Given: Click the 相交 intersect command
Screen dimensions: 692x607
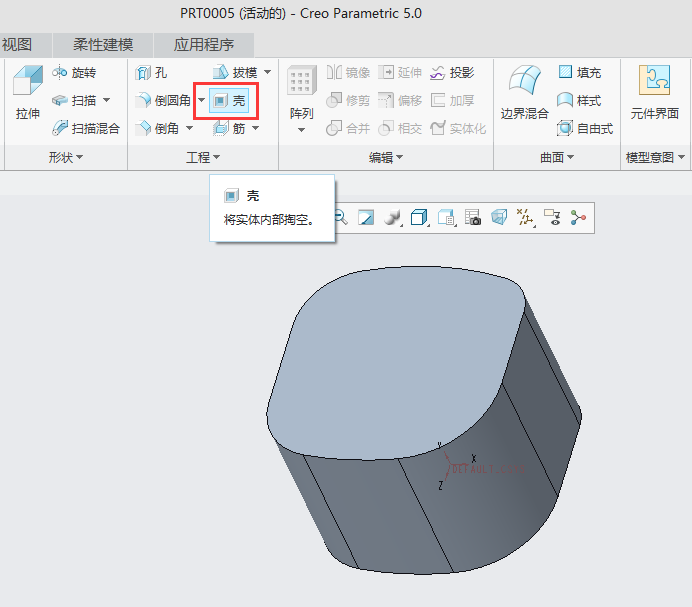Looking at the screenshot, I should click(x=400, y=128).
